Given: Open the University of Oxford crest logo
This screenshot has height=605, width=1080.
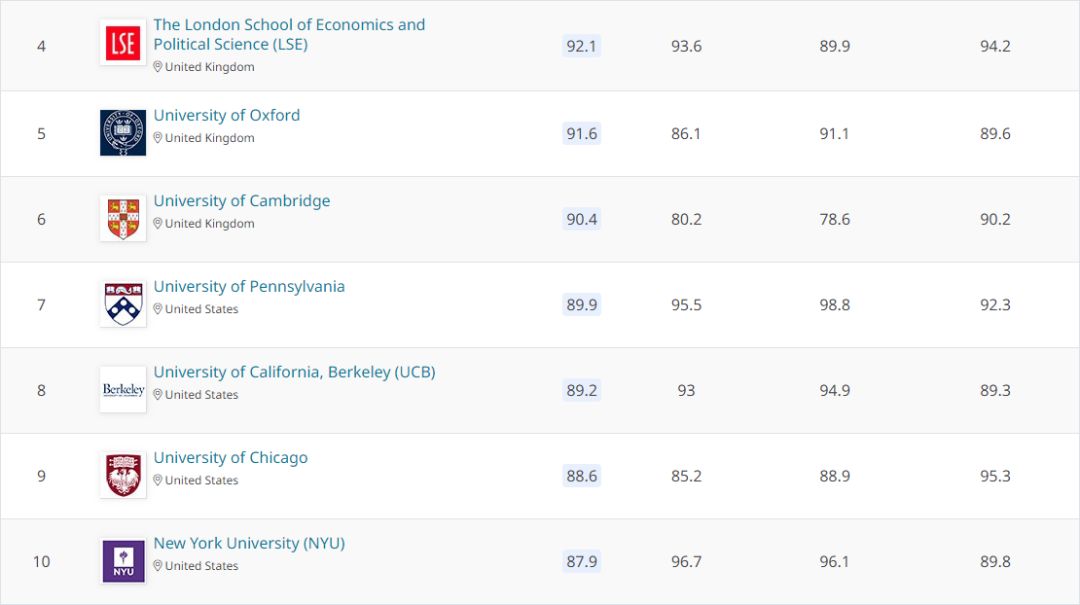Looking at the screenshot, I should tap(123, 132).
